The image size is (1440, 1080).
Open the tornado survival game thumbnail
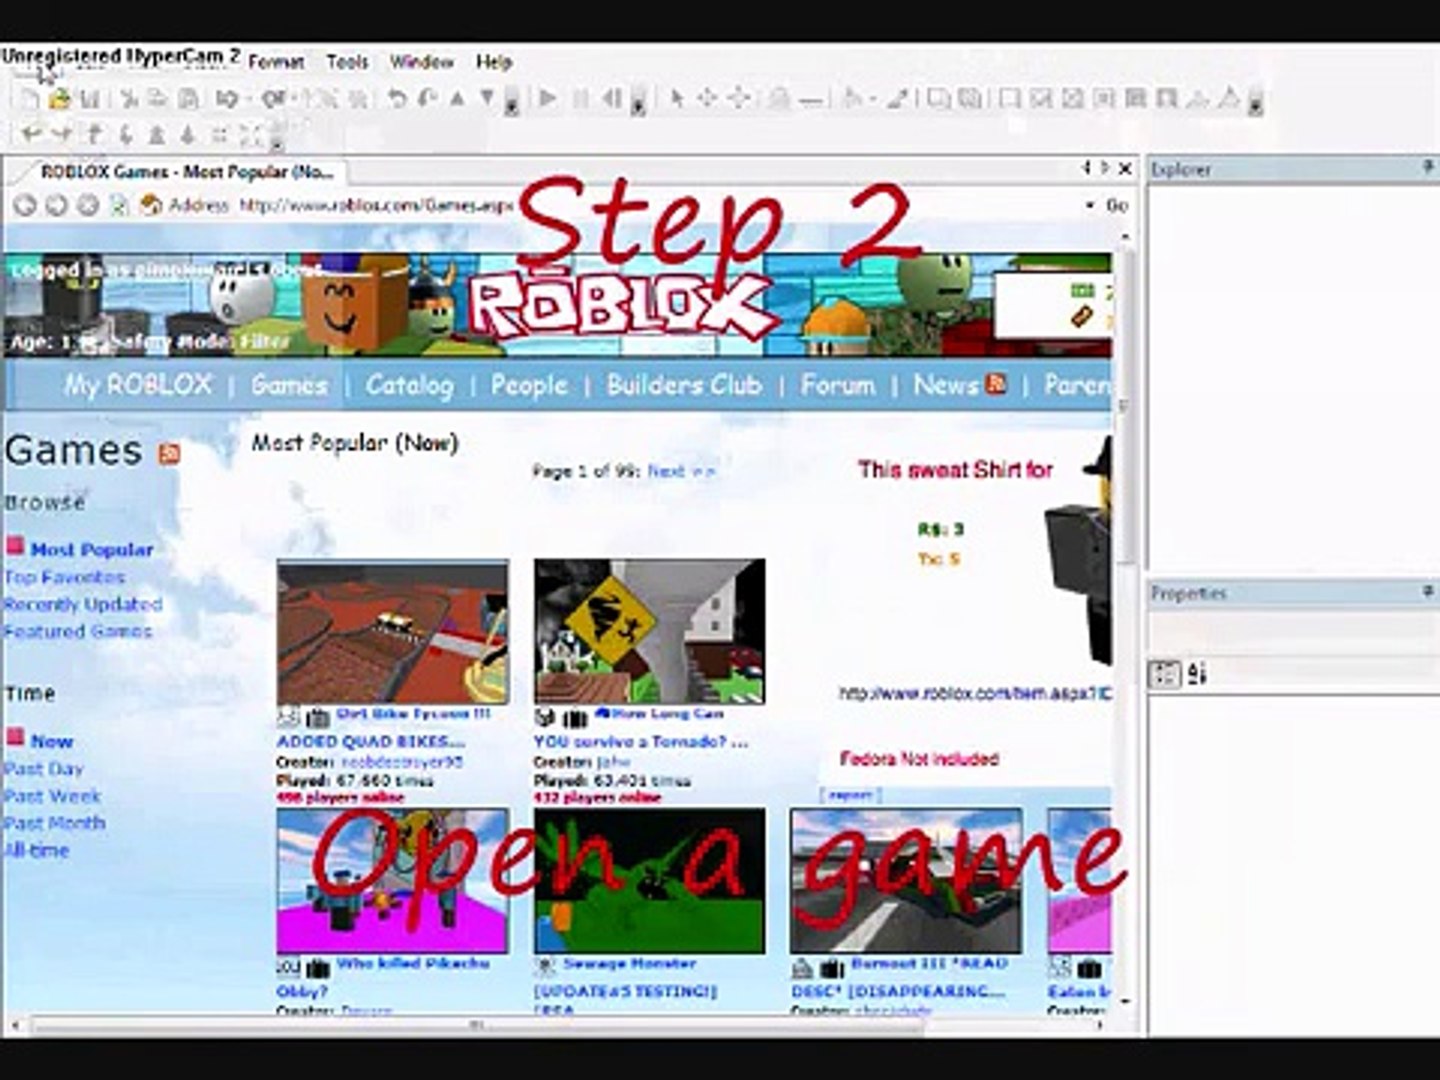click(649, 632)
